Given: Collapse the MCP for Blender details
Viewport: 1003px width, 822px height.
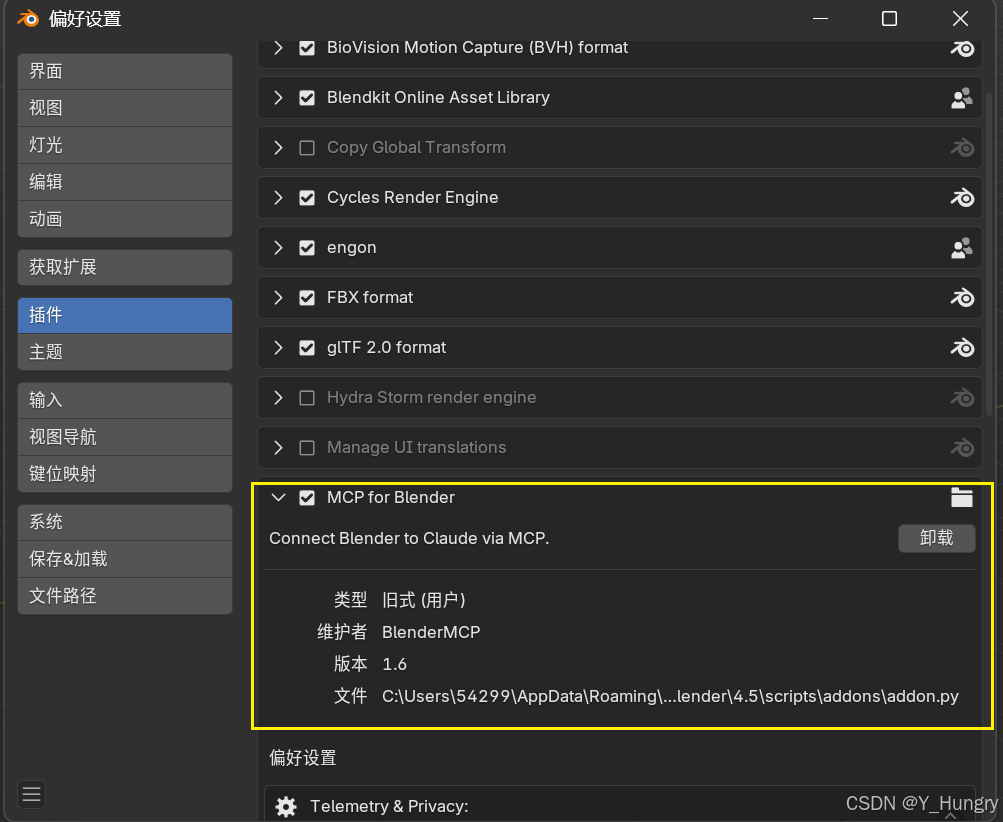Looking at the screenshot, I should tap(278, 498).
